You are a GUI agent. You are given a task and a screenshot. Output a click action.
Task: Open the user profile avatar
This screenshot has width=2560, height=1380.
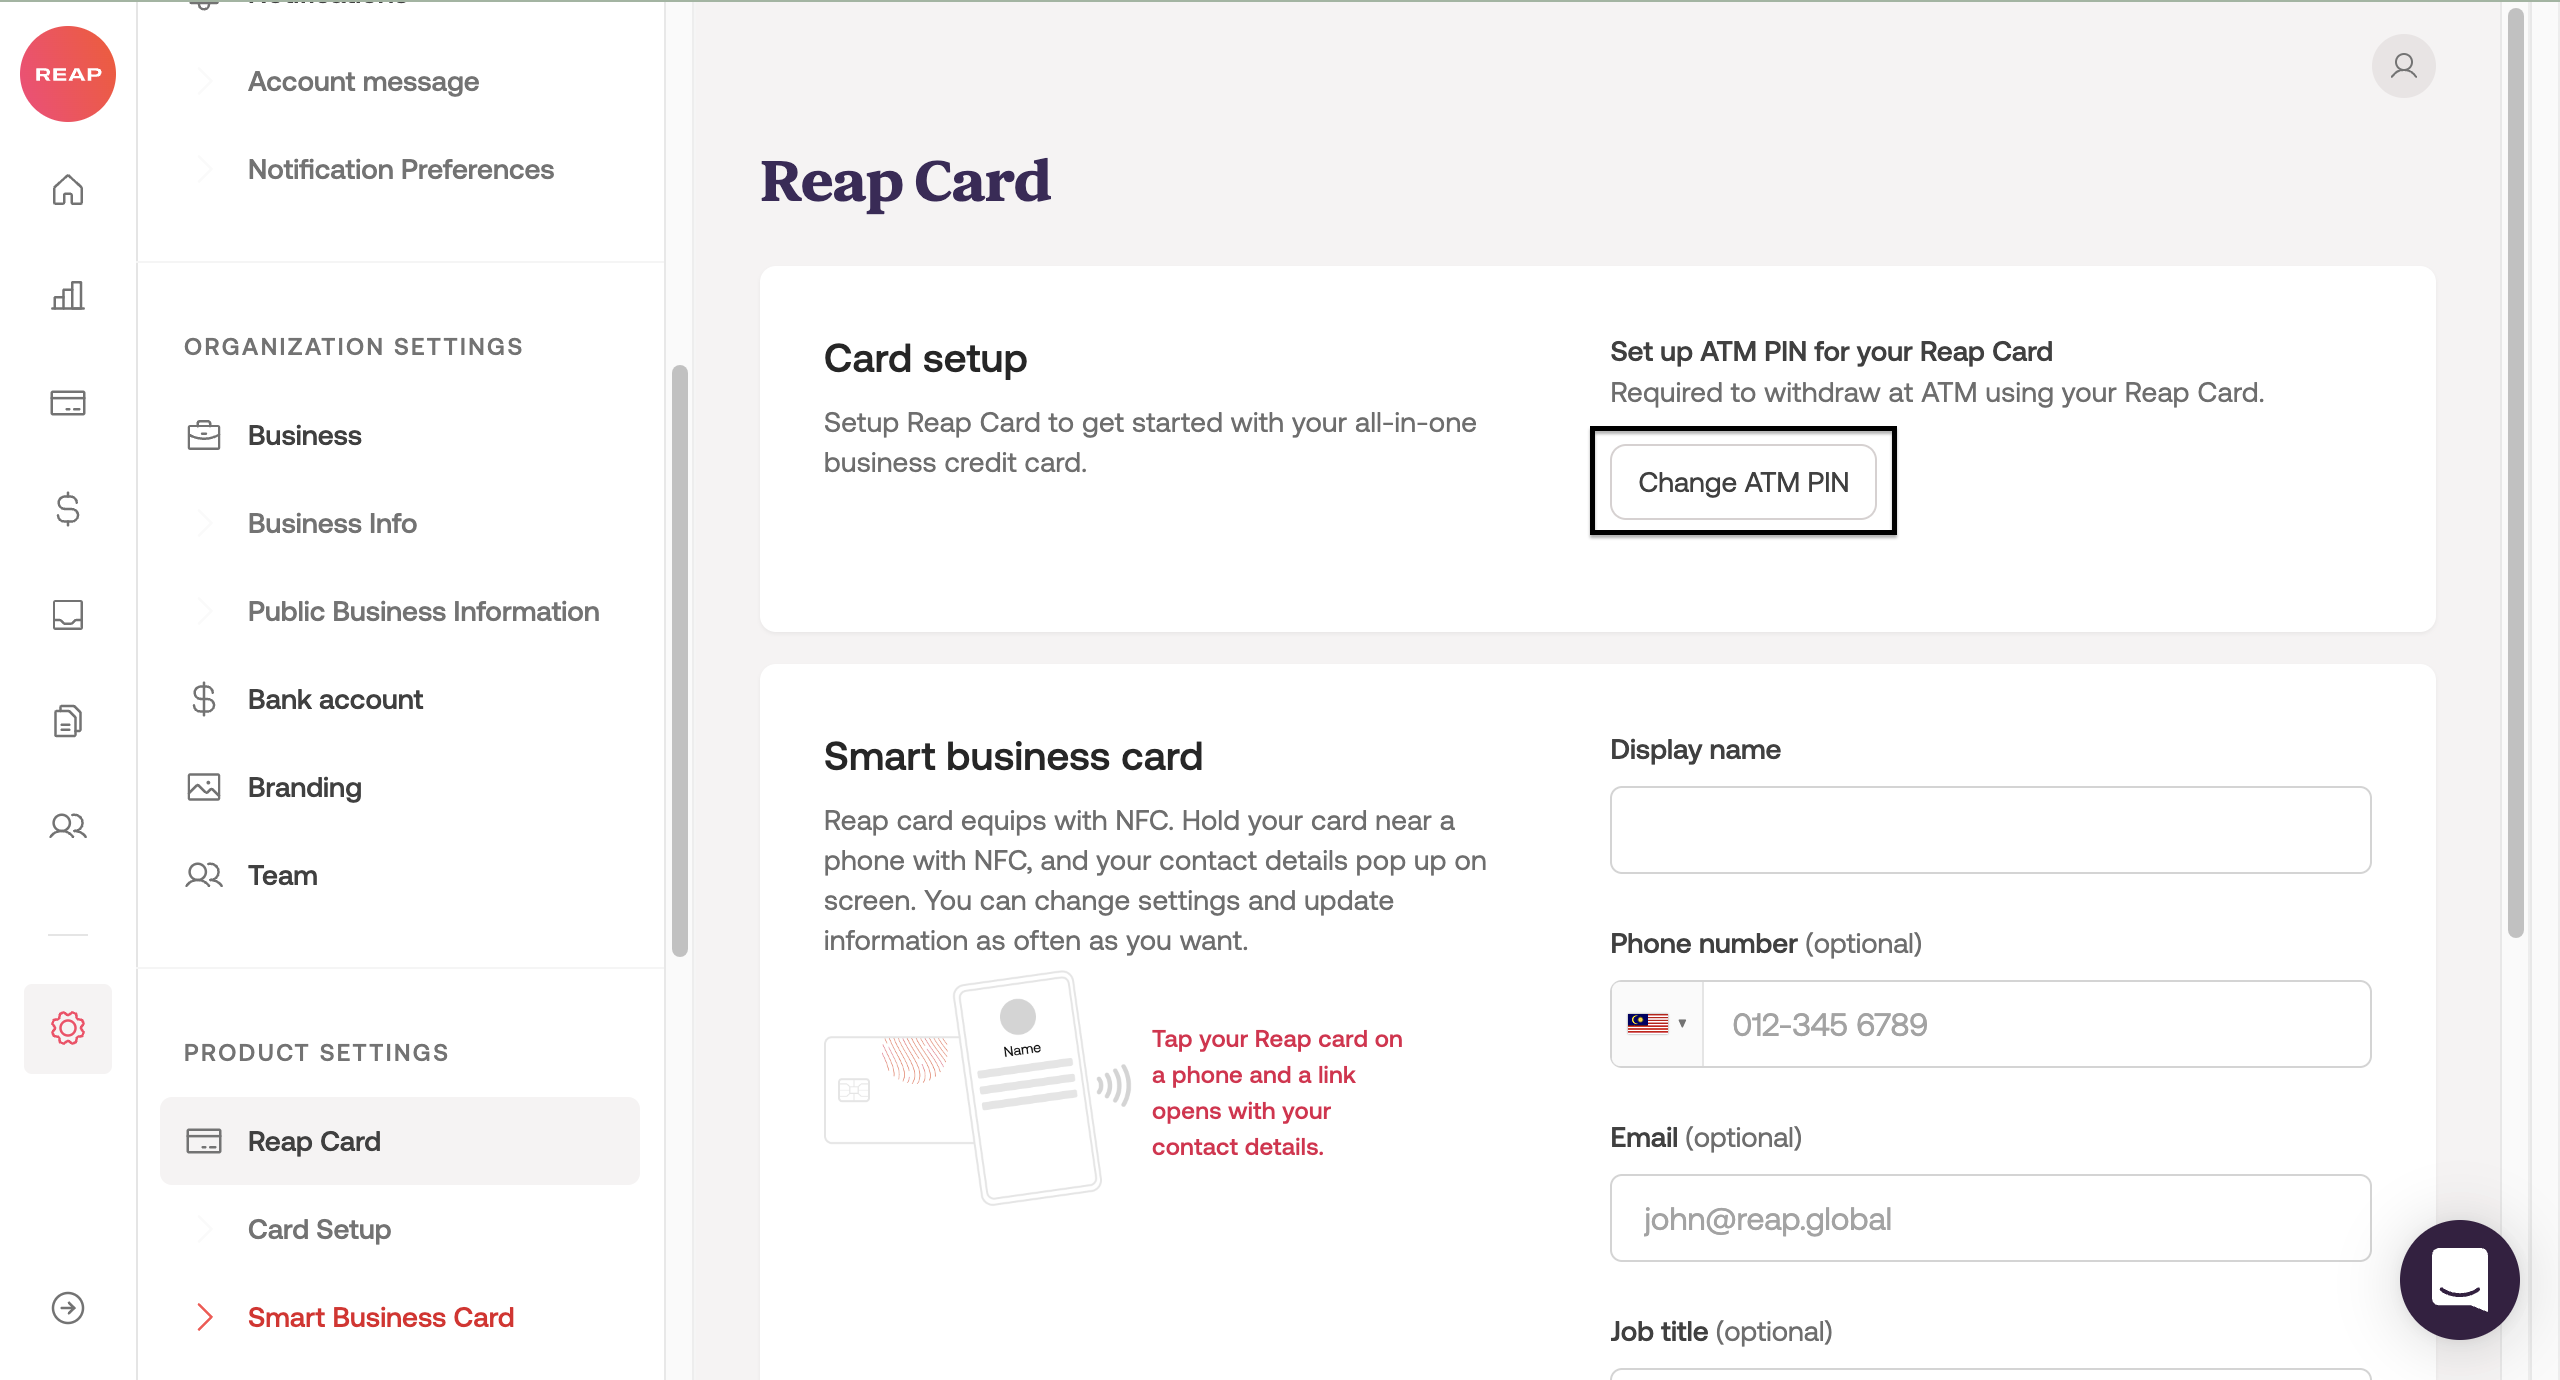point(2403,66)
